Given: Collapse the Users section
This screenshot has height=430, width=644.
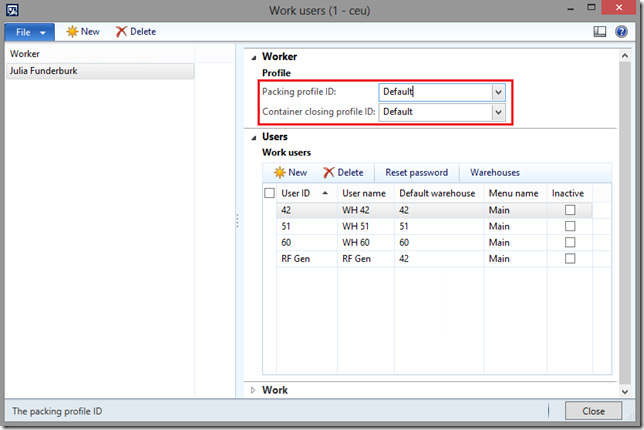Looking at the screenshot, I should pos(252,136).
